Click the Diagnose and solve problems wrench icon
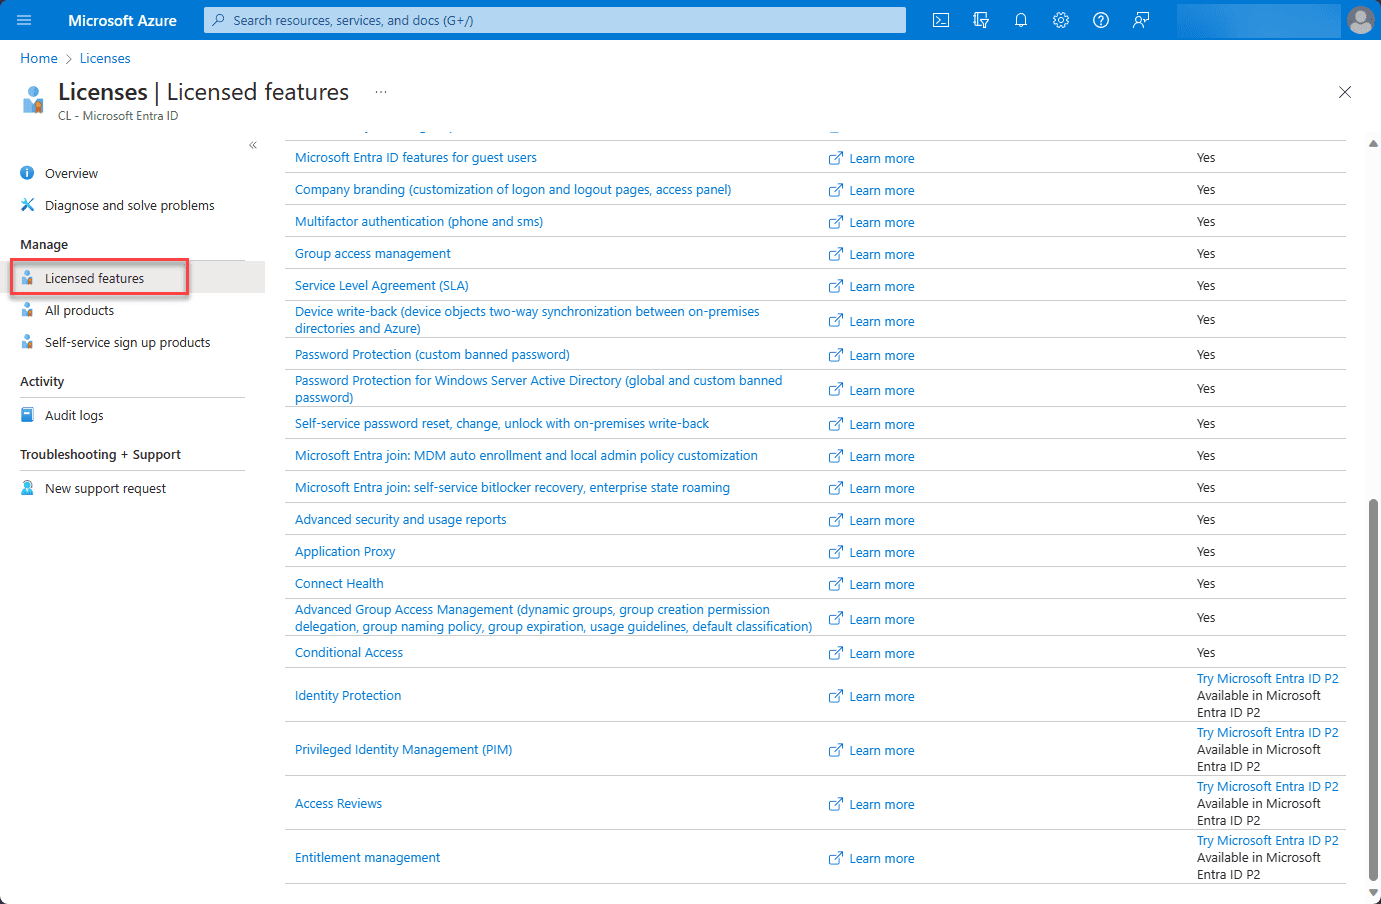1381x904 pixels. pyautogui.click(x=27, y=205)
